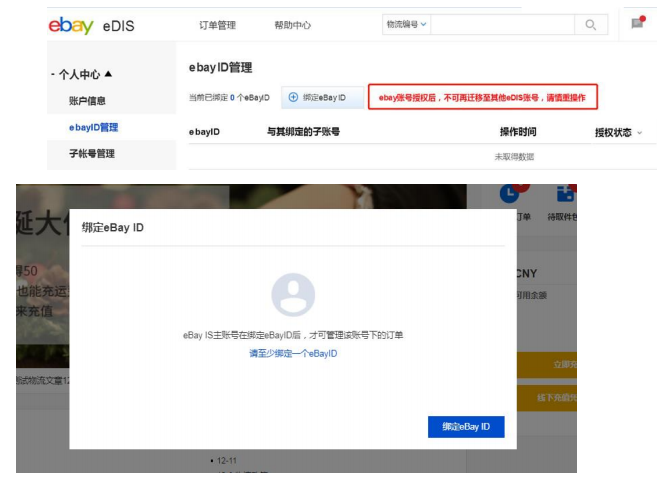Expand the 授权状态 column filter
The image size is (664, 492).
(639, 133)
